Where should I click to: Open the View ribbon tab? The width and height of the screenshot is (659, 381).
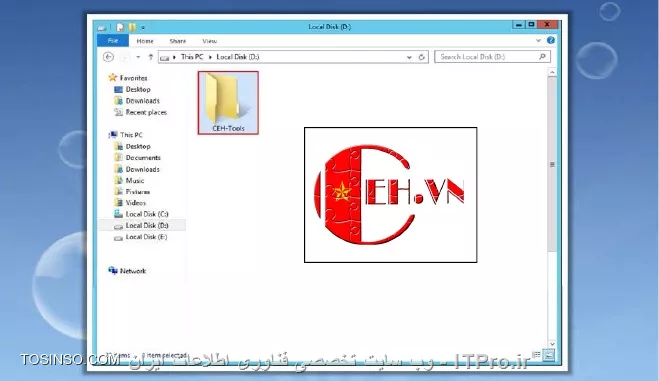(x=209, y=41)
